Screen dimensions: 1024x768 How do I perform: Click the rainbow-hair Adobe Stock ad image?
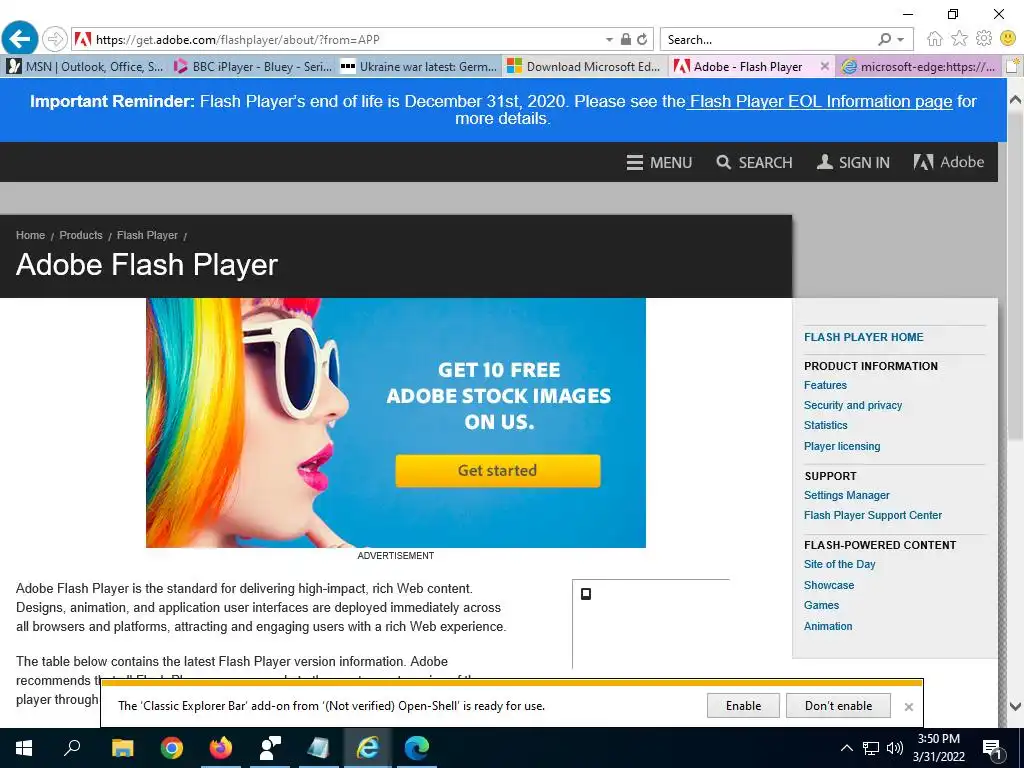(x=396, y=423)
